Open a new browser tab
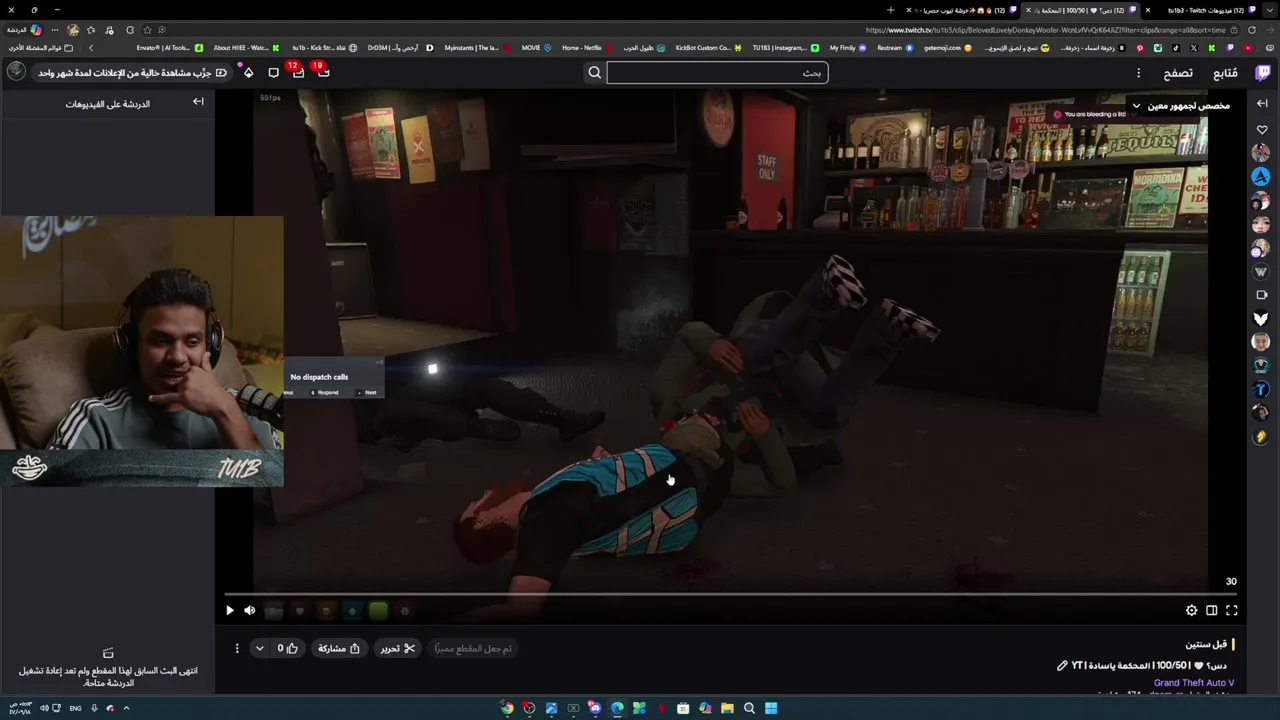This screenshot has width=1280, height=720. point(891,10)
